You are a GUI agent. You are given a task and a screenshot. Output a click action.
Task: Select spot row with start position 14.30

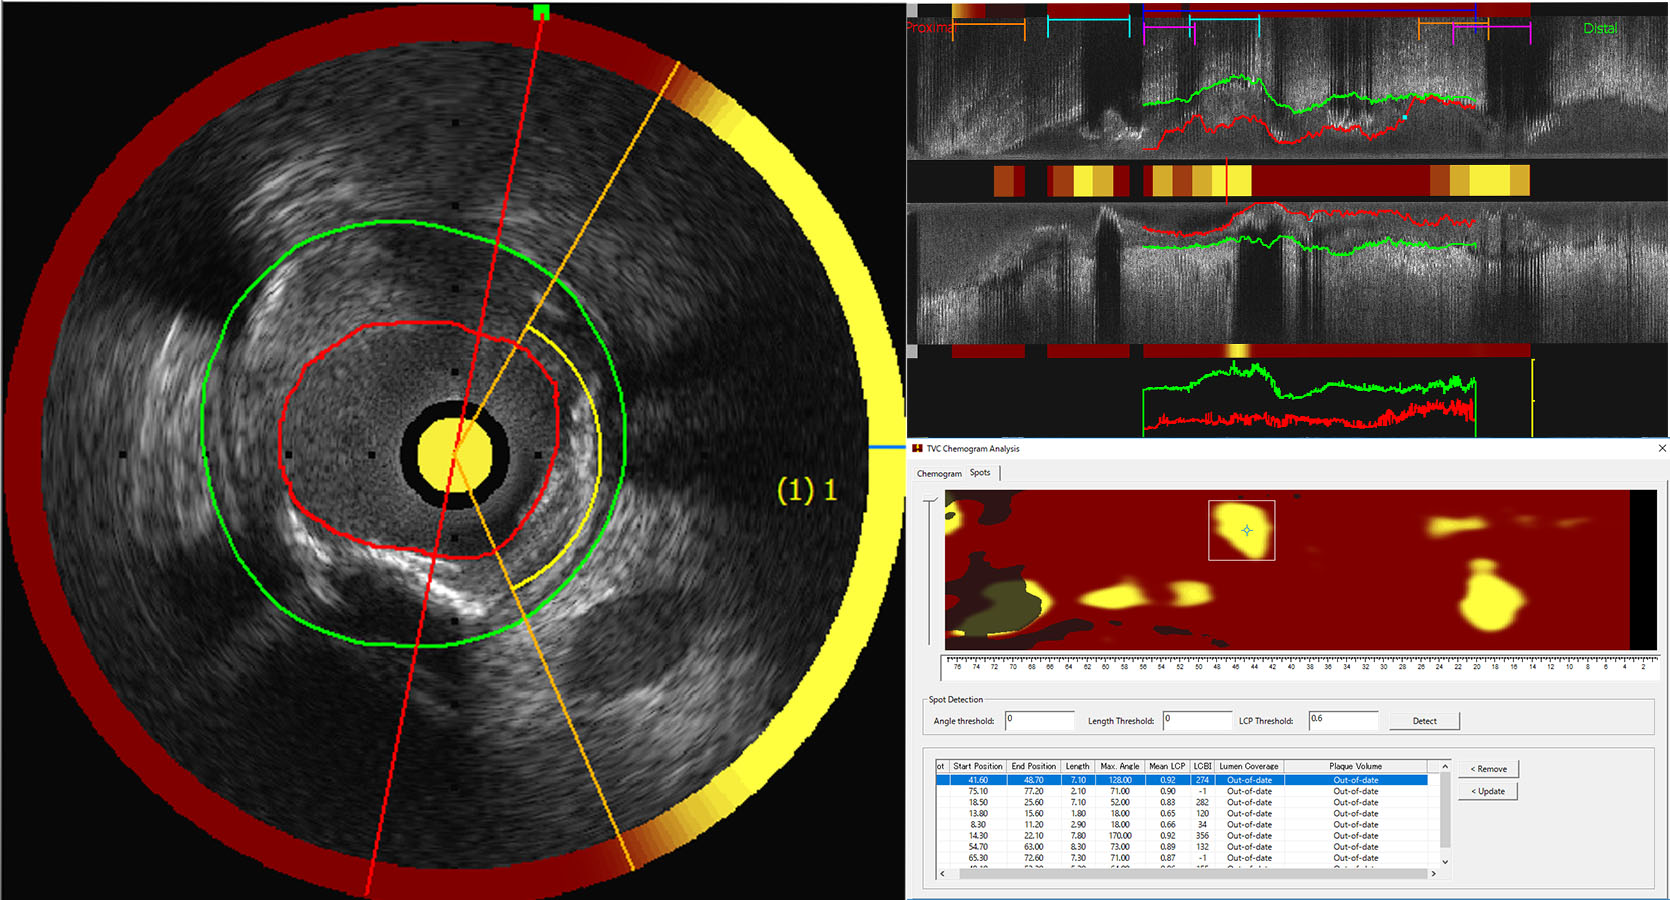pos(1182,835)
